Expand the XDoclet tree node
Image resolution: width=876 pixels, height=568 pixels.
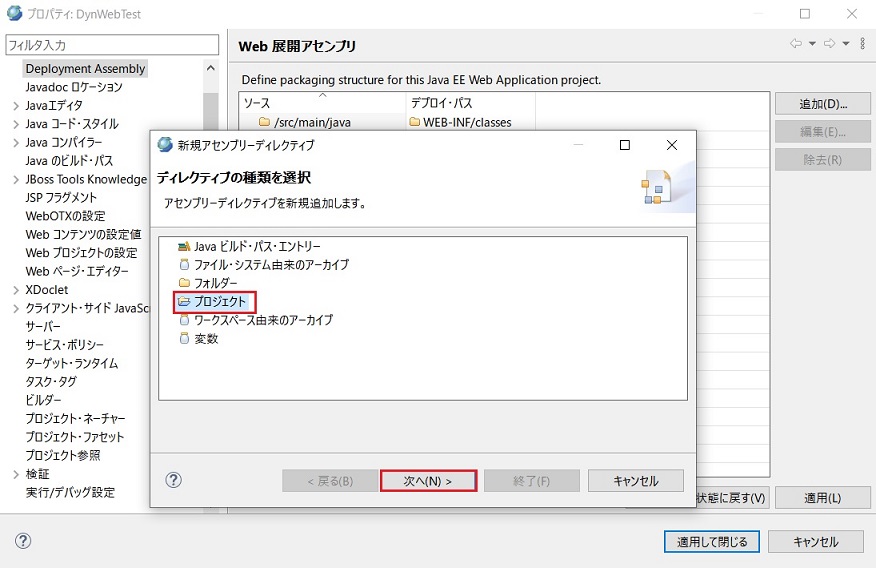click(x=16, y=290)
